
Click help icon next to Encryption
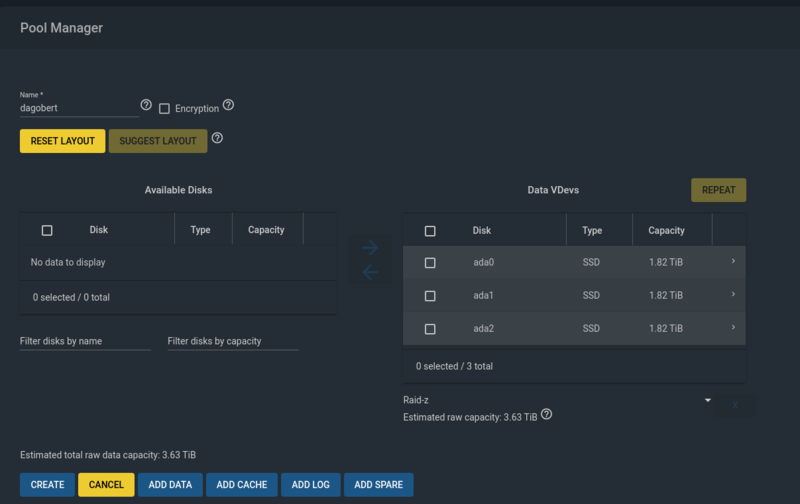(x=228, y=105)
